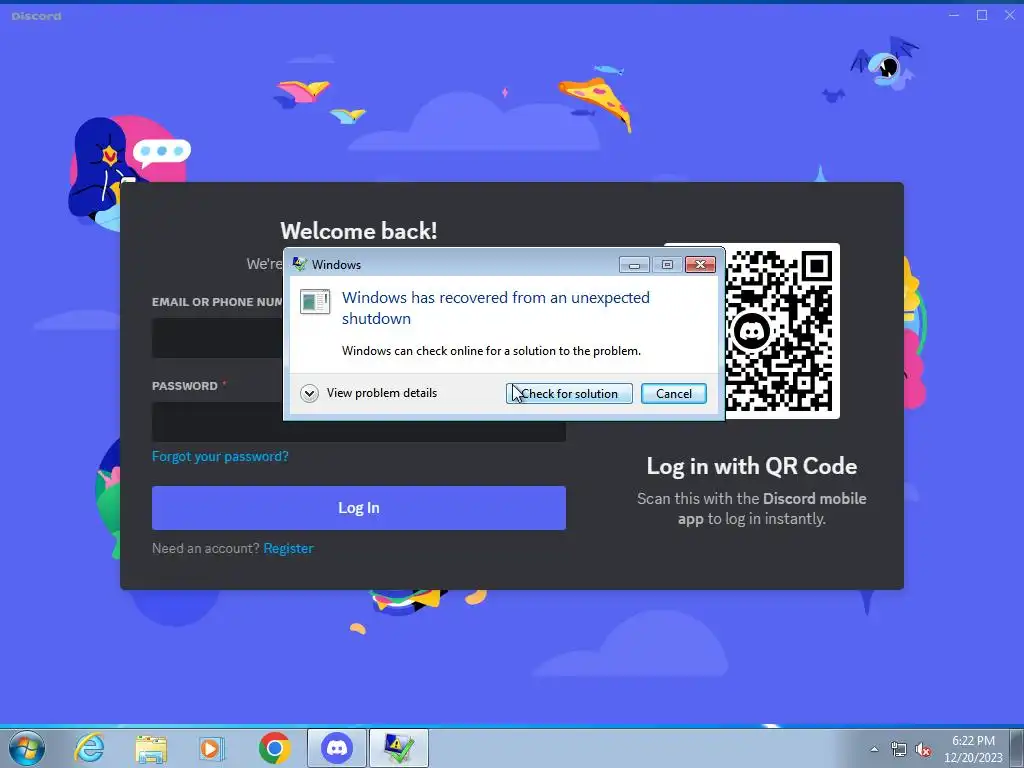Viewport: 1024px width, 768px height.
Task: Click the recovered from unexpected shutdown heading
Action: [496, 308]
